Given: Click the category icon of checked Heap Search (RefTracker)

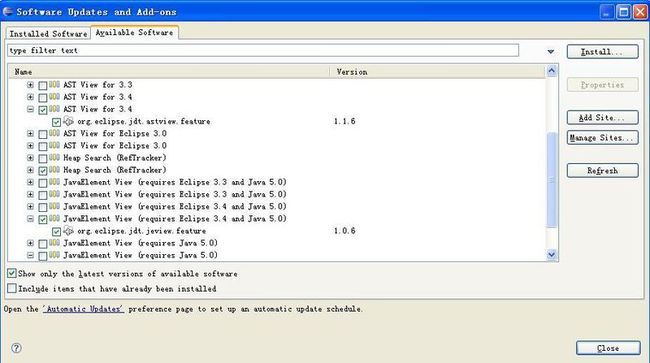Looking at the screenshot, I should [x=54, y=170].
